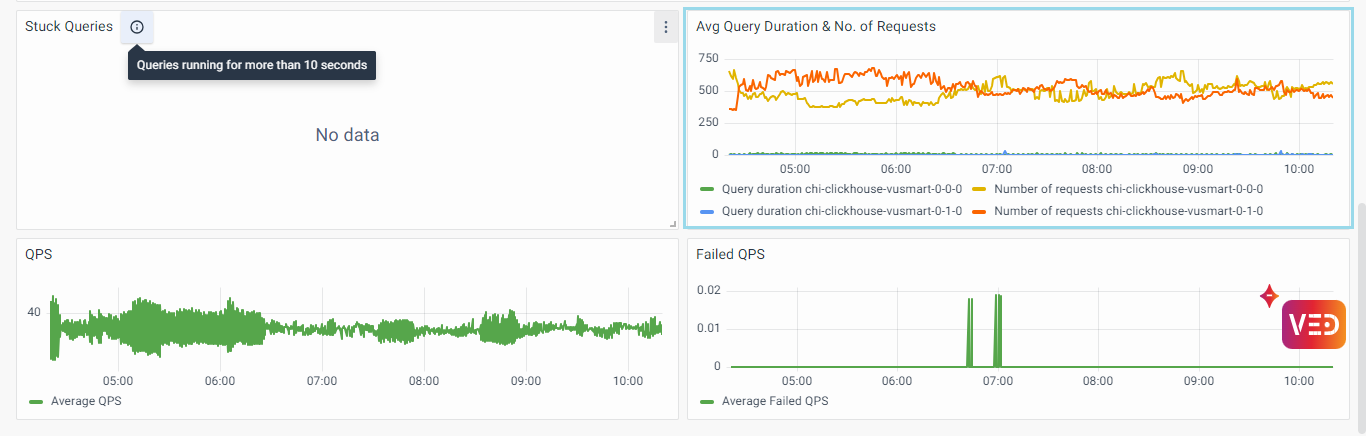Click blue swatch for Query duration vusmart-0-1-0

pyautogui.click(x=707, y=211)
